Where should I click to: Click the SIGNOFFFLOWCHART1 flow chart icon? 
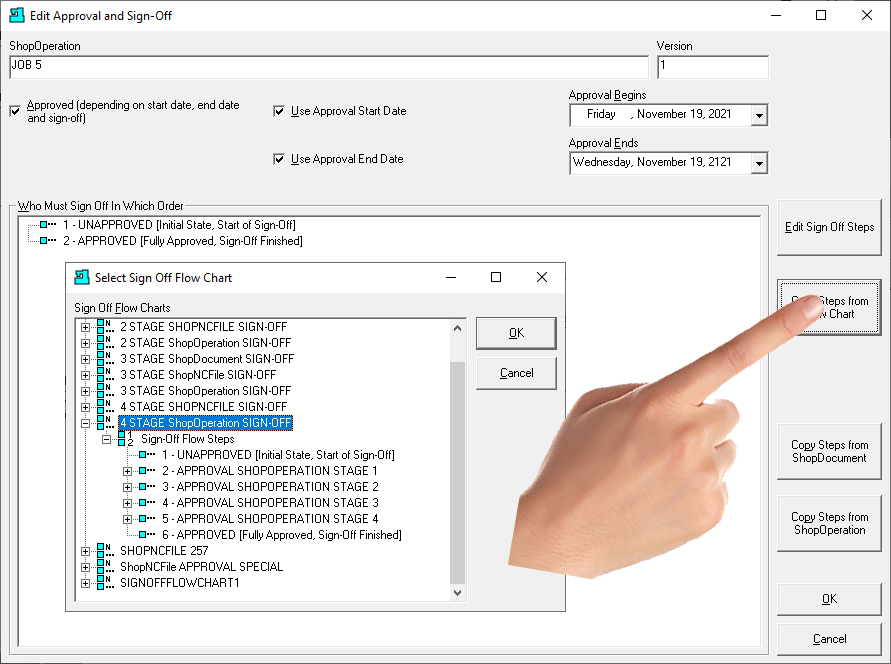tap(104, 583)
